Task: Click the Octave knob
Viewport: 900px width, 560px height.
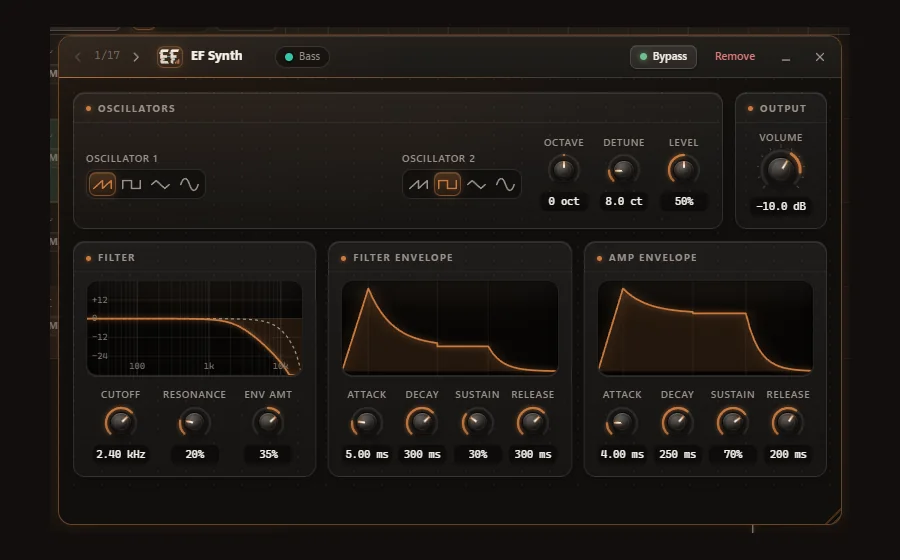Action: pos(564,169)
